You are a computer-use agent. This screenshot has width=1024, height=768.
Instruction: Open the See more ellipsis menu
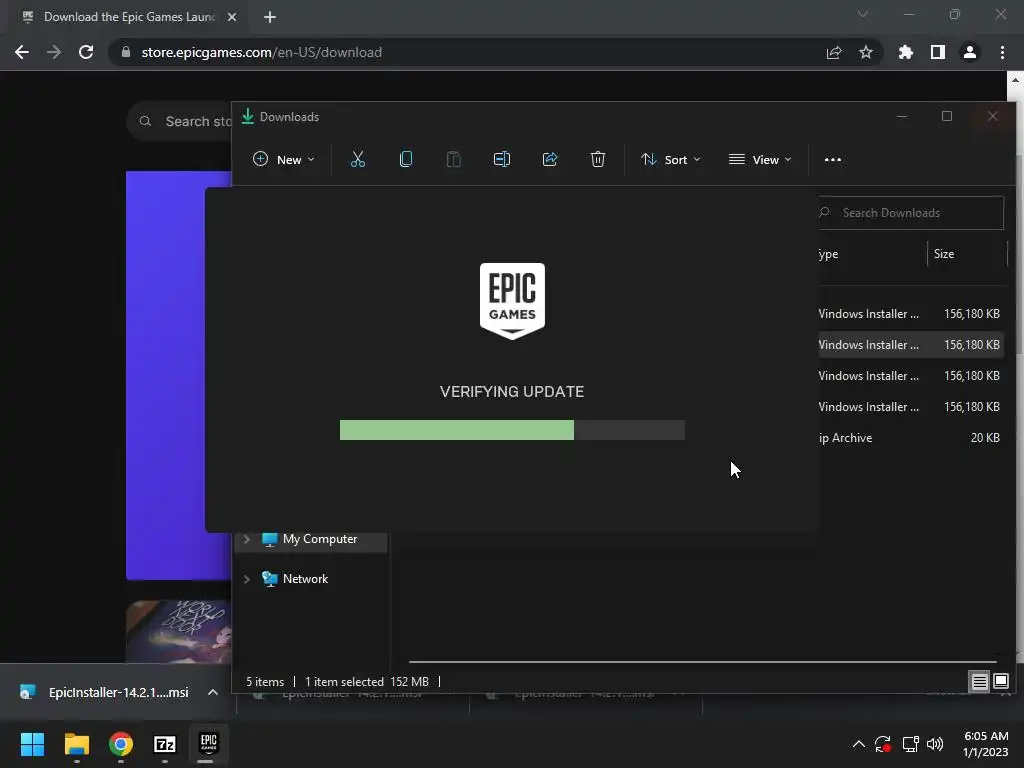point(833,159)
